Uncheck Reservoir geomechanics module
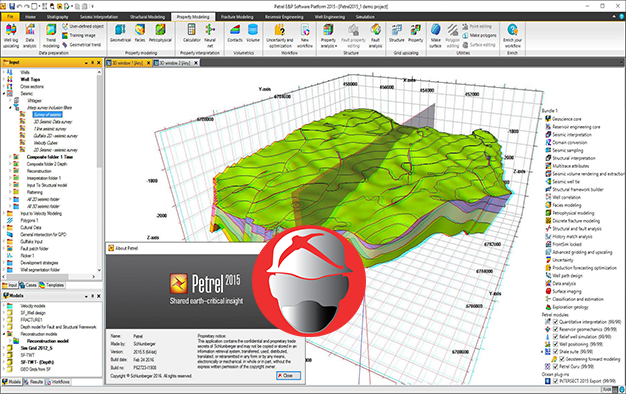 [x=555, y=329]
